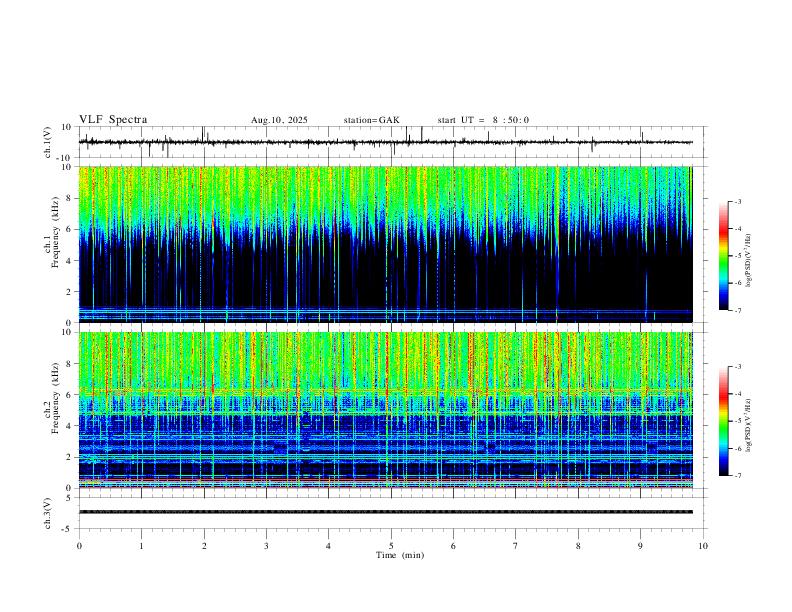Click the '7' tick label on the time axis
Screen dimensions: 792x612
(x=516, y=546)
